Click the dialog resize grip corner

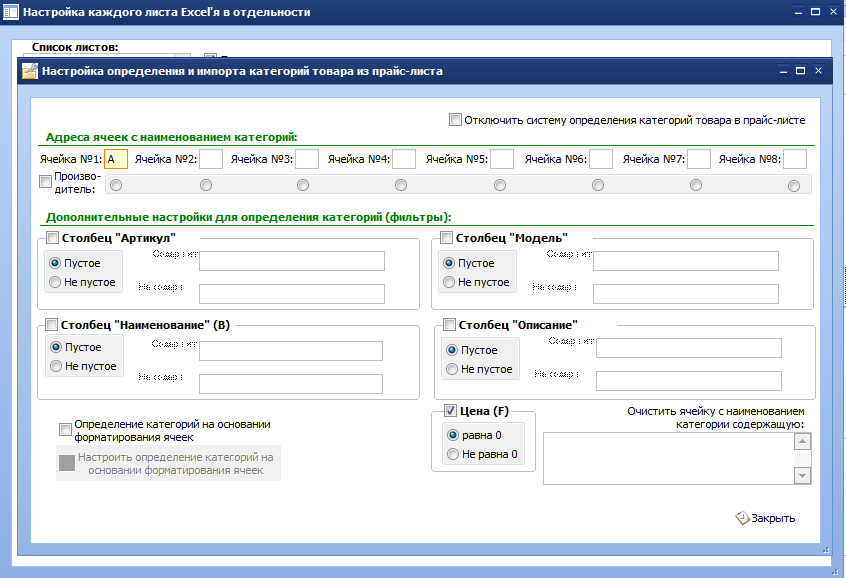(x=825, y=550)
